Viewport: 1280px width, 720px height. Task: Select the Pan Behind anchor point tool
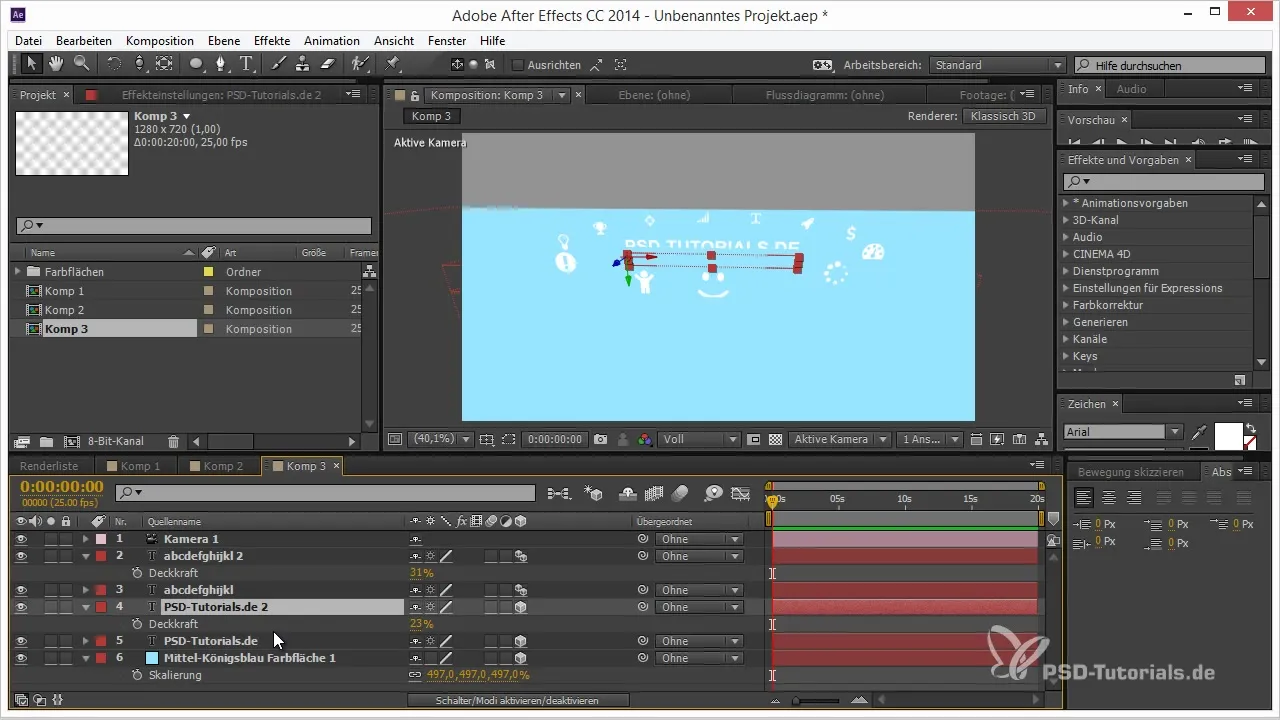click(x=164, y=64)
